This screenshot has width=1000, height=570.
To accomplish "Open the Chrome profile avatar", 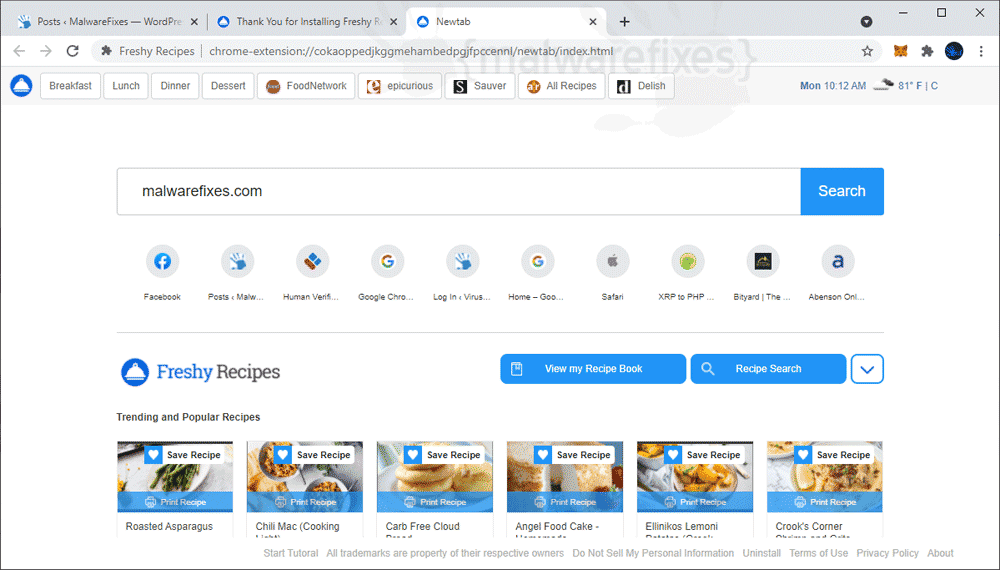I will point(954,51).
